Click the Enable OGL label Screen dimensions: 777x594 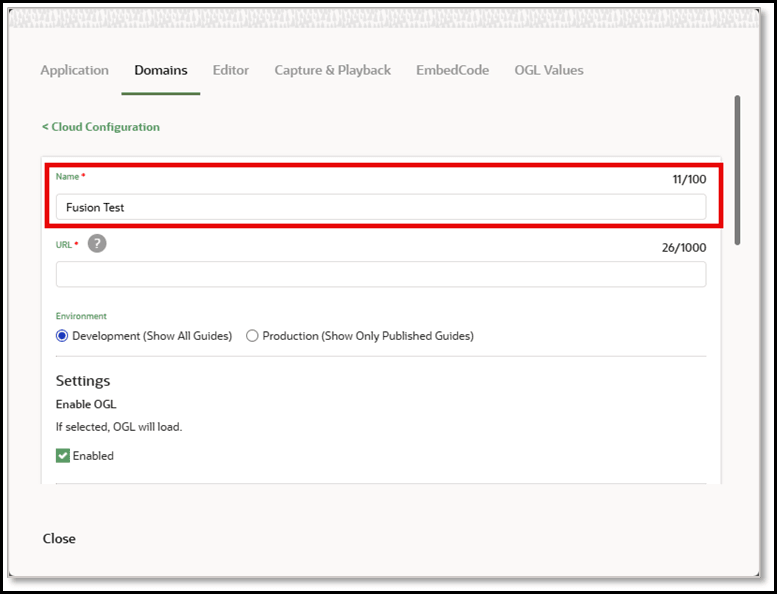point(86,404)
